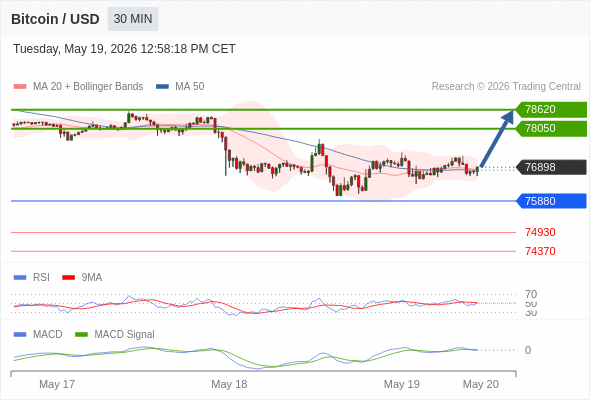Click the 74370 support level label
Image resolution: width=590 pixels, height=400 pixels.
540,251
